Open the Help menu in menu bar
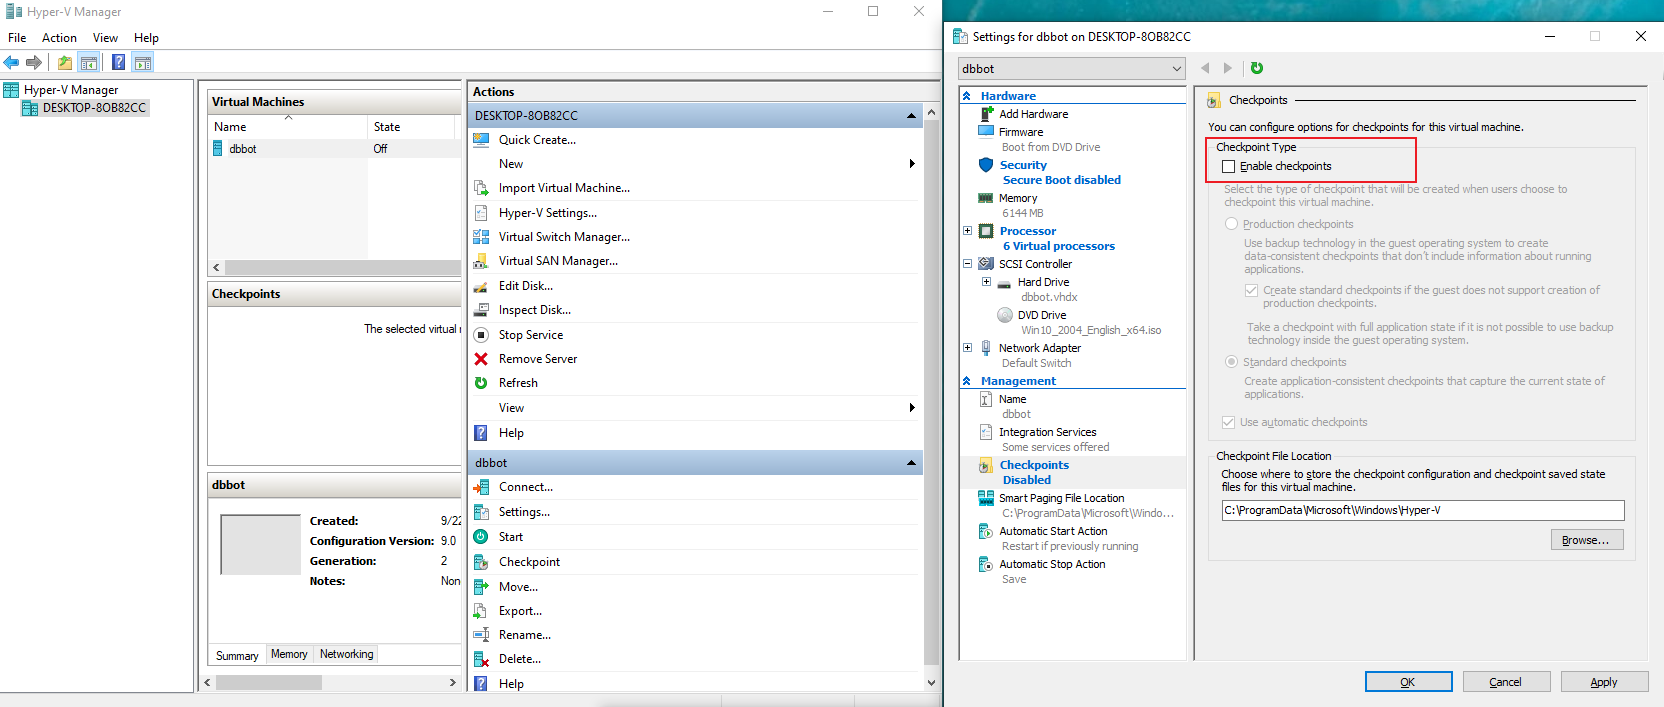This screenshot has height=707, width=1664. point(146,38)
